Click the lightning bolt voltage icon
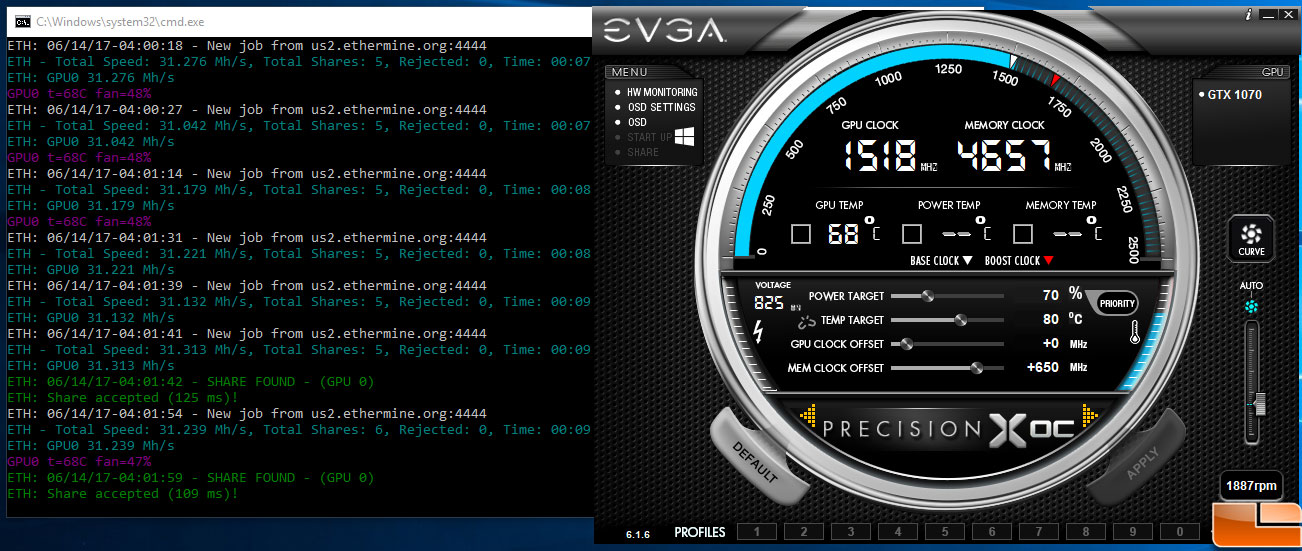Image resolution: width=1302 pixels, height=551 pixels. point(758,331)
